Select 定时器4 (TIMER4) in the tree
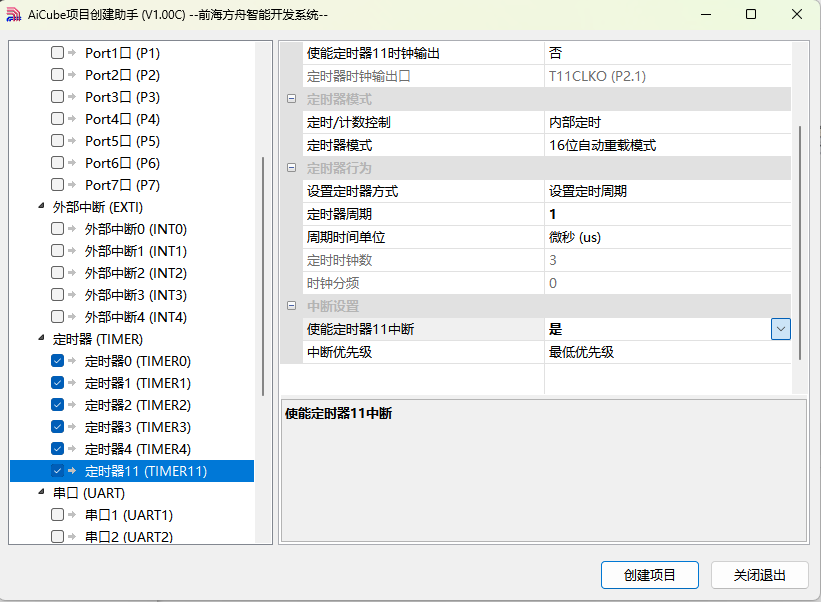The width and height of the screenshot is (821, 602). pyautogui.click(x=137, y=449)
